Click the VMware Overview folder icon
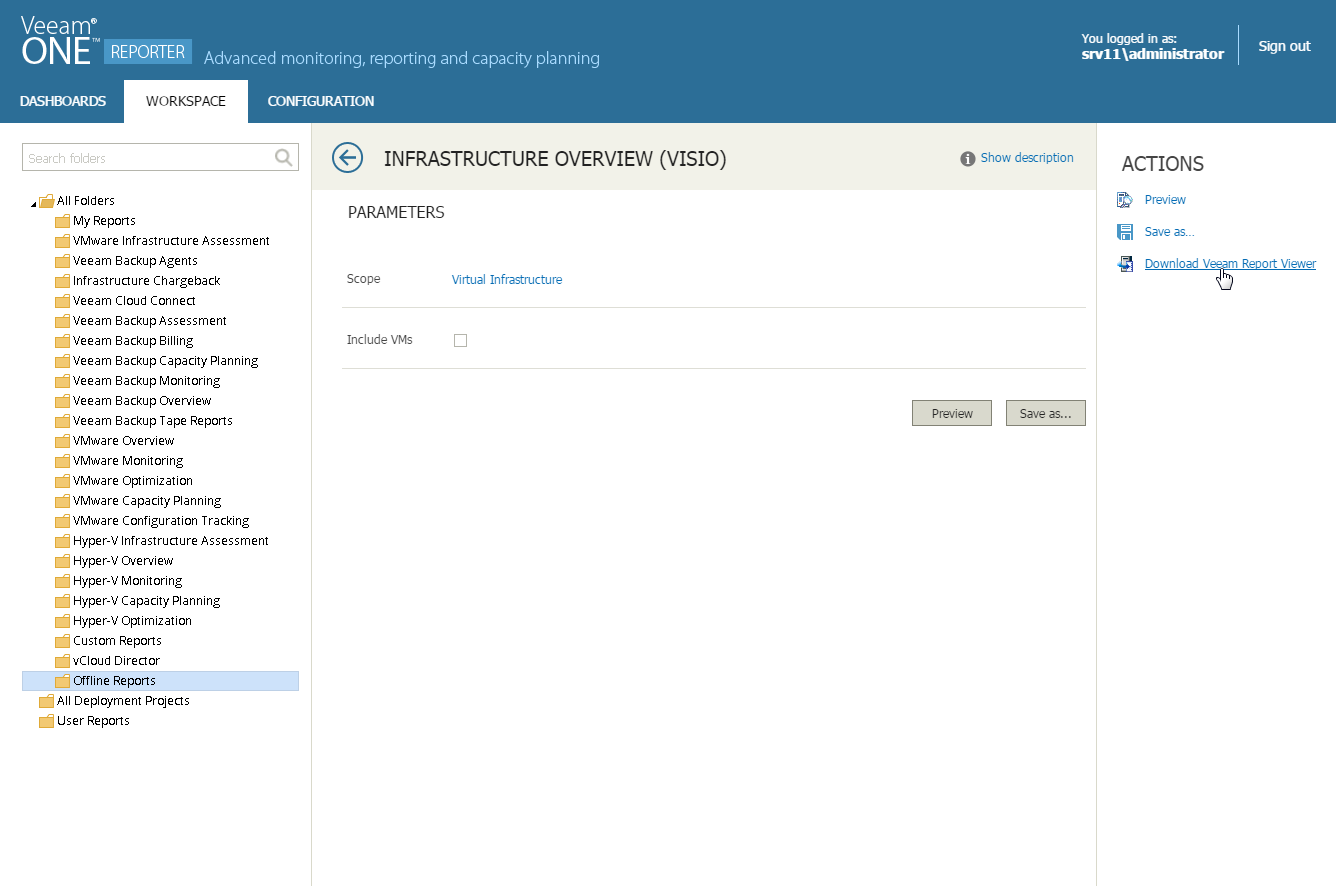Image resolution: width=1336 pixels, height=886 pixels. pyautogui.click(x=62, y=441)
